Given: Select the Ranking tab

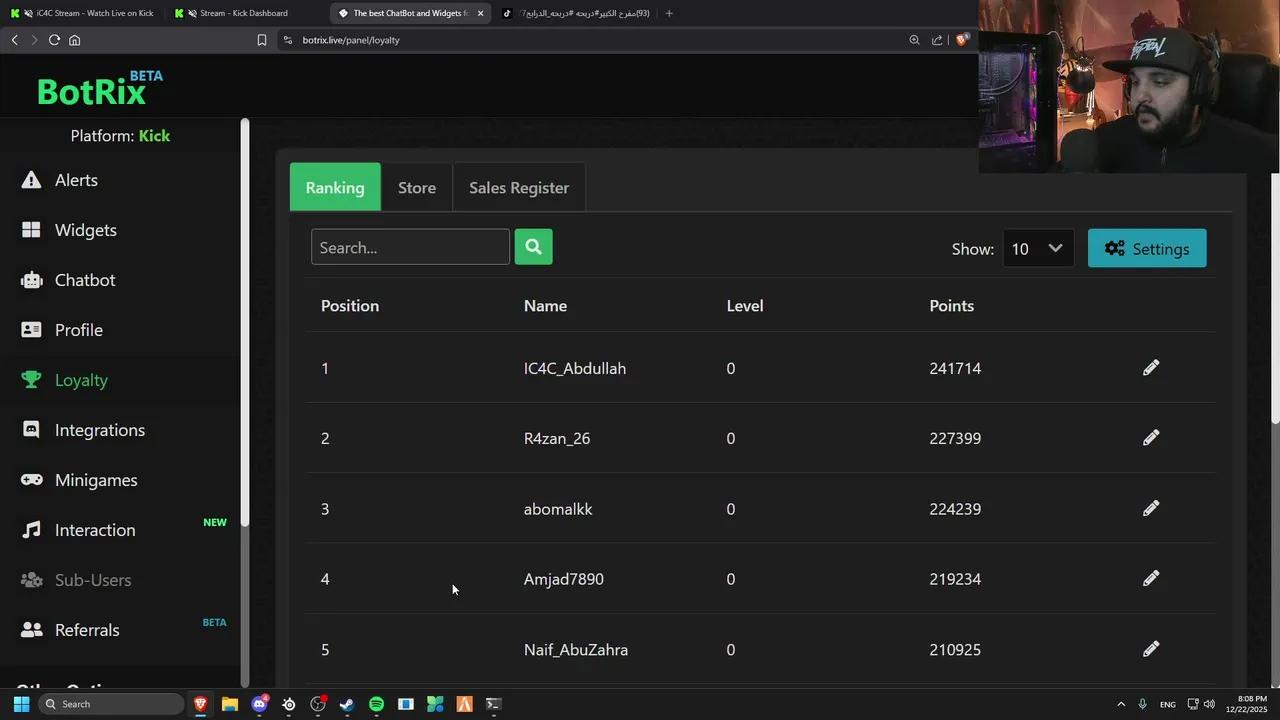Looking at the screenshot, I should [x=335, y=188].
